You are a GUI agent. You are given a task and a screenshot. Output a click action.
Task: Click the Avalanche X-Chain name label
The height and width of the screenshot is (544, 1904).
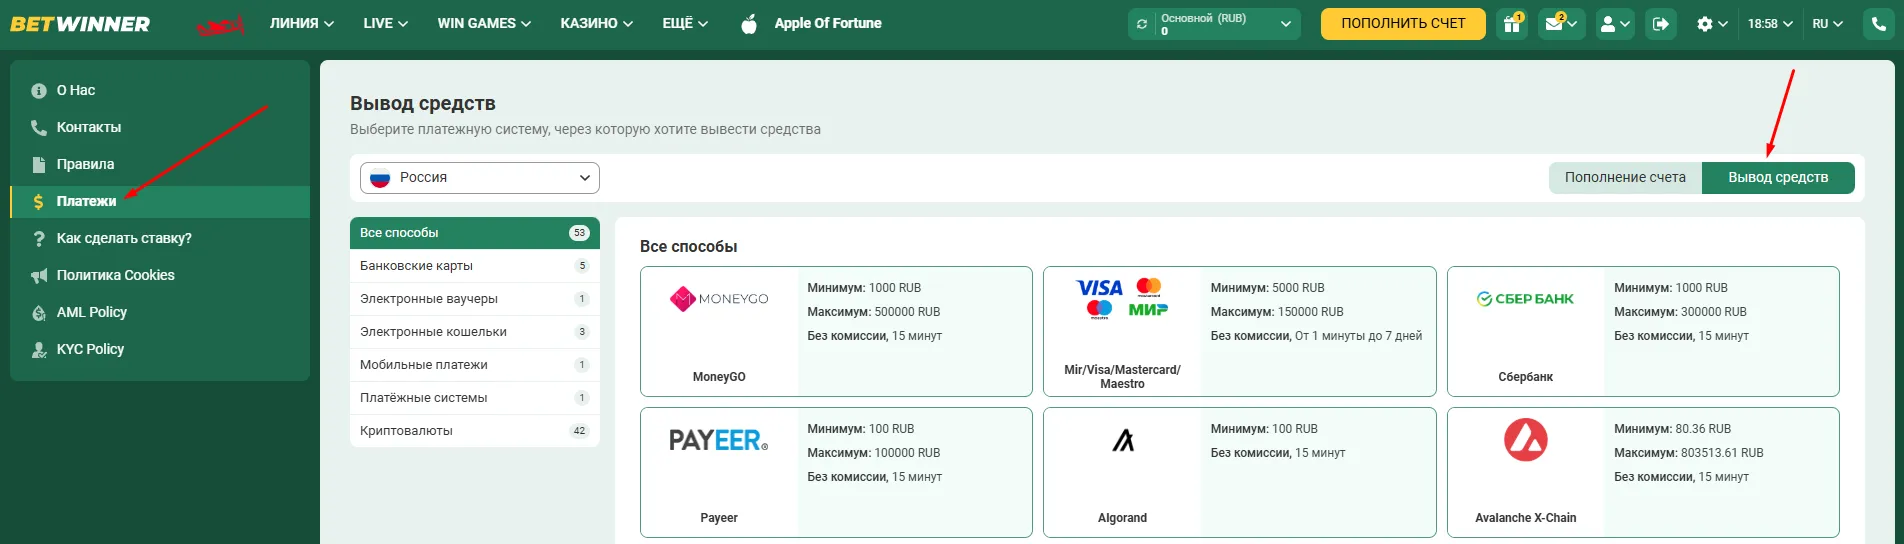pyautogui.click(x=1525, y=518)
